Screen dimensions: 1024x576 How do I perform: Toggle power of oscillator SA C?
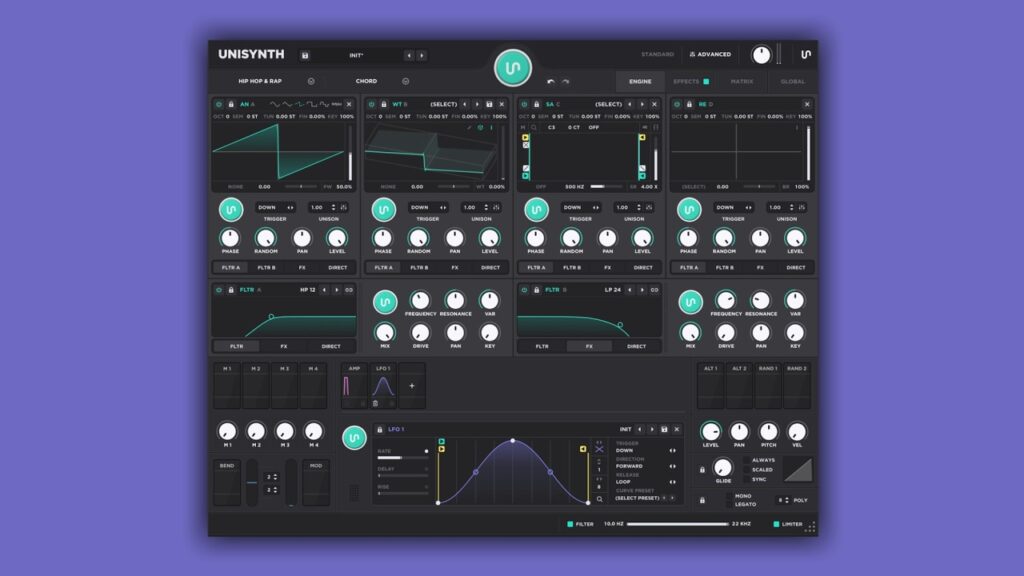pos(524,104)
